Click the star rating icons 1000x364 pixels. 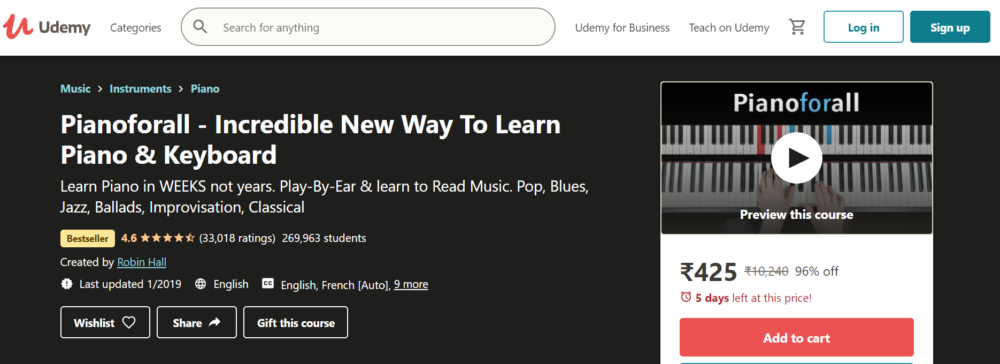167,238
